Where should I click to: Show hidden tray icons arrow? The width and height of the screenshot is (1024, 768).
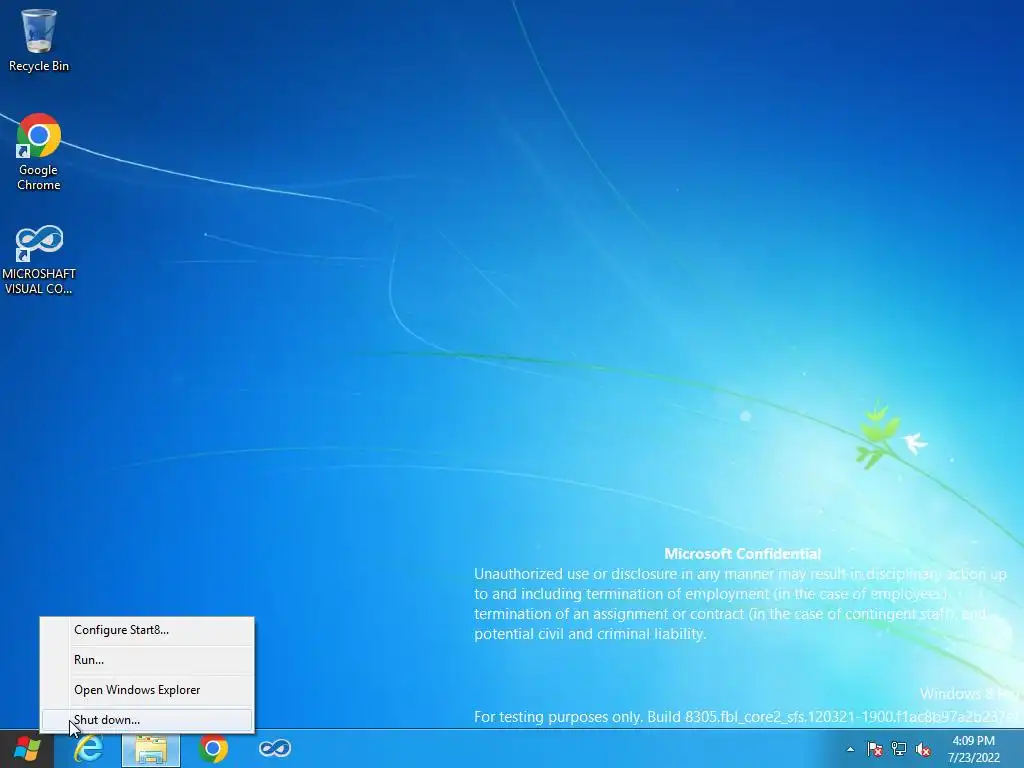pos(850,749)
